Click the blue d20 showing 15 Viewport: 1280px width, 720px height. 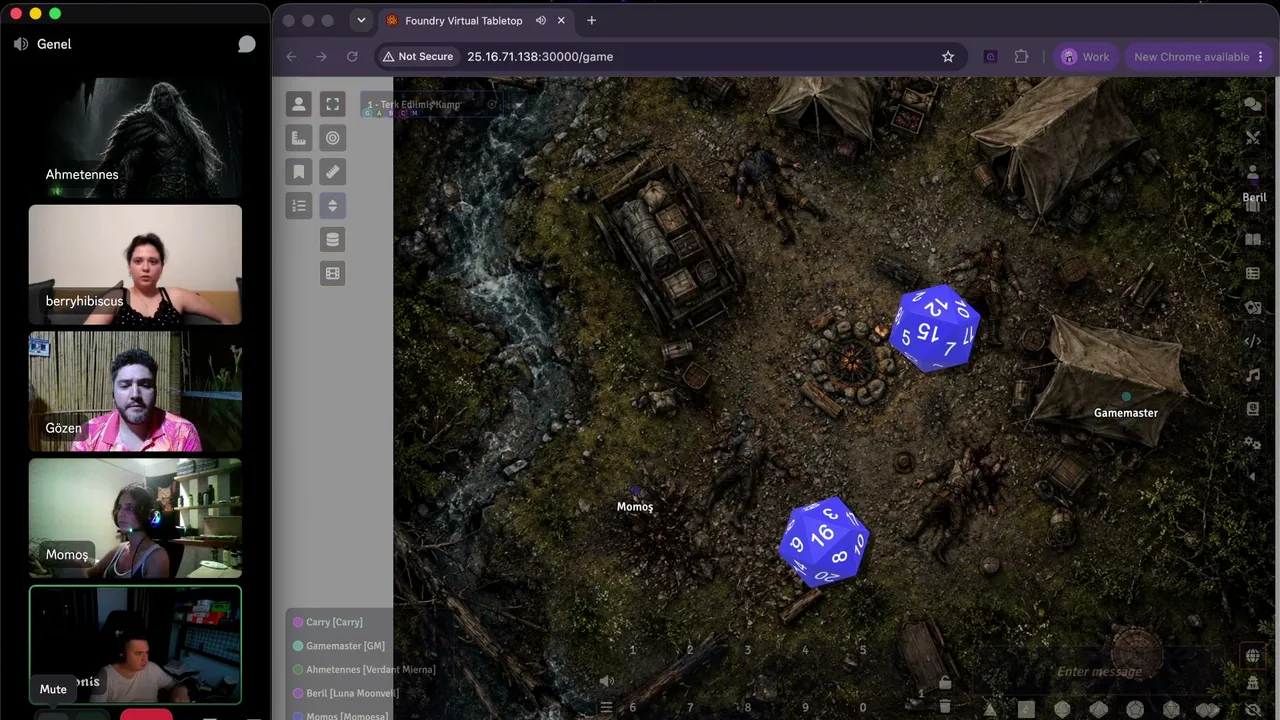tap(935, 329)
